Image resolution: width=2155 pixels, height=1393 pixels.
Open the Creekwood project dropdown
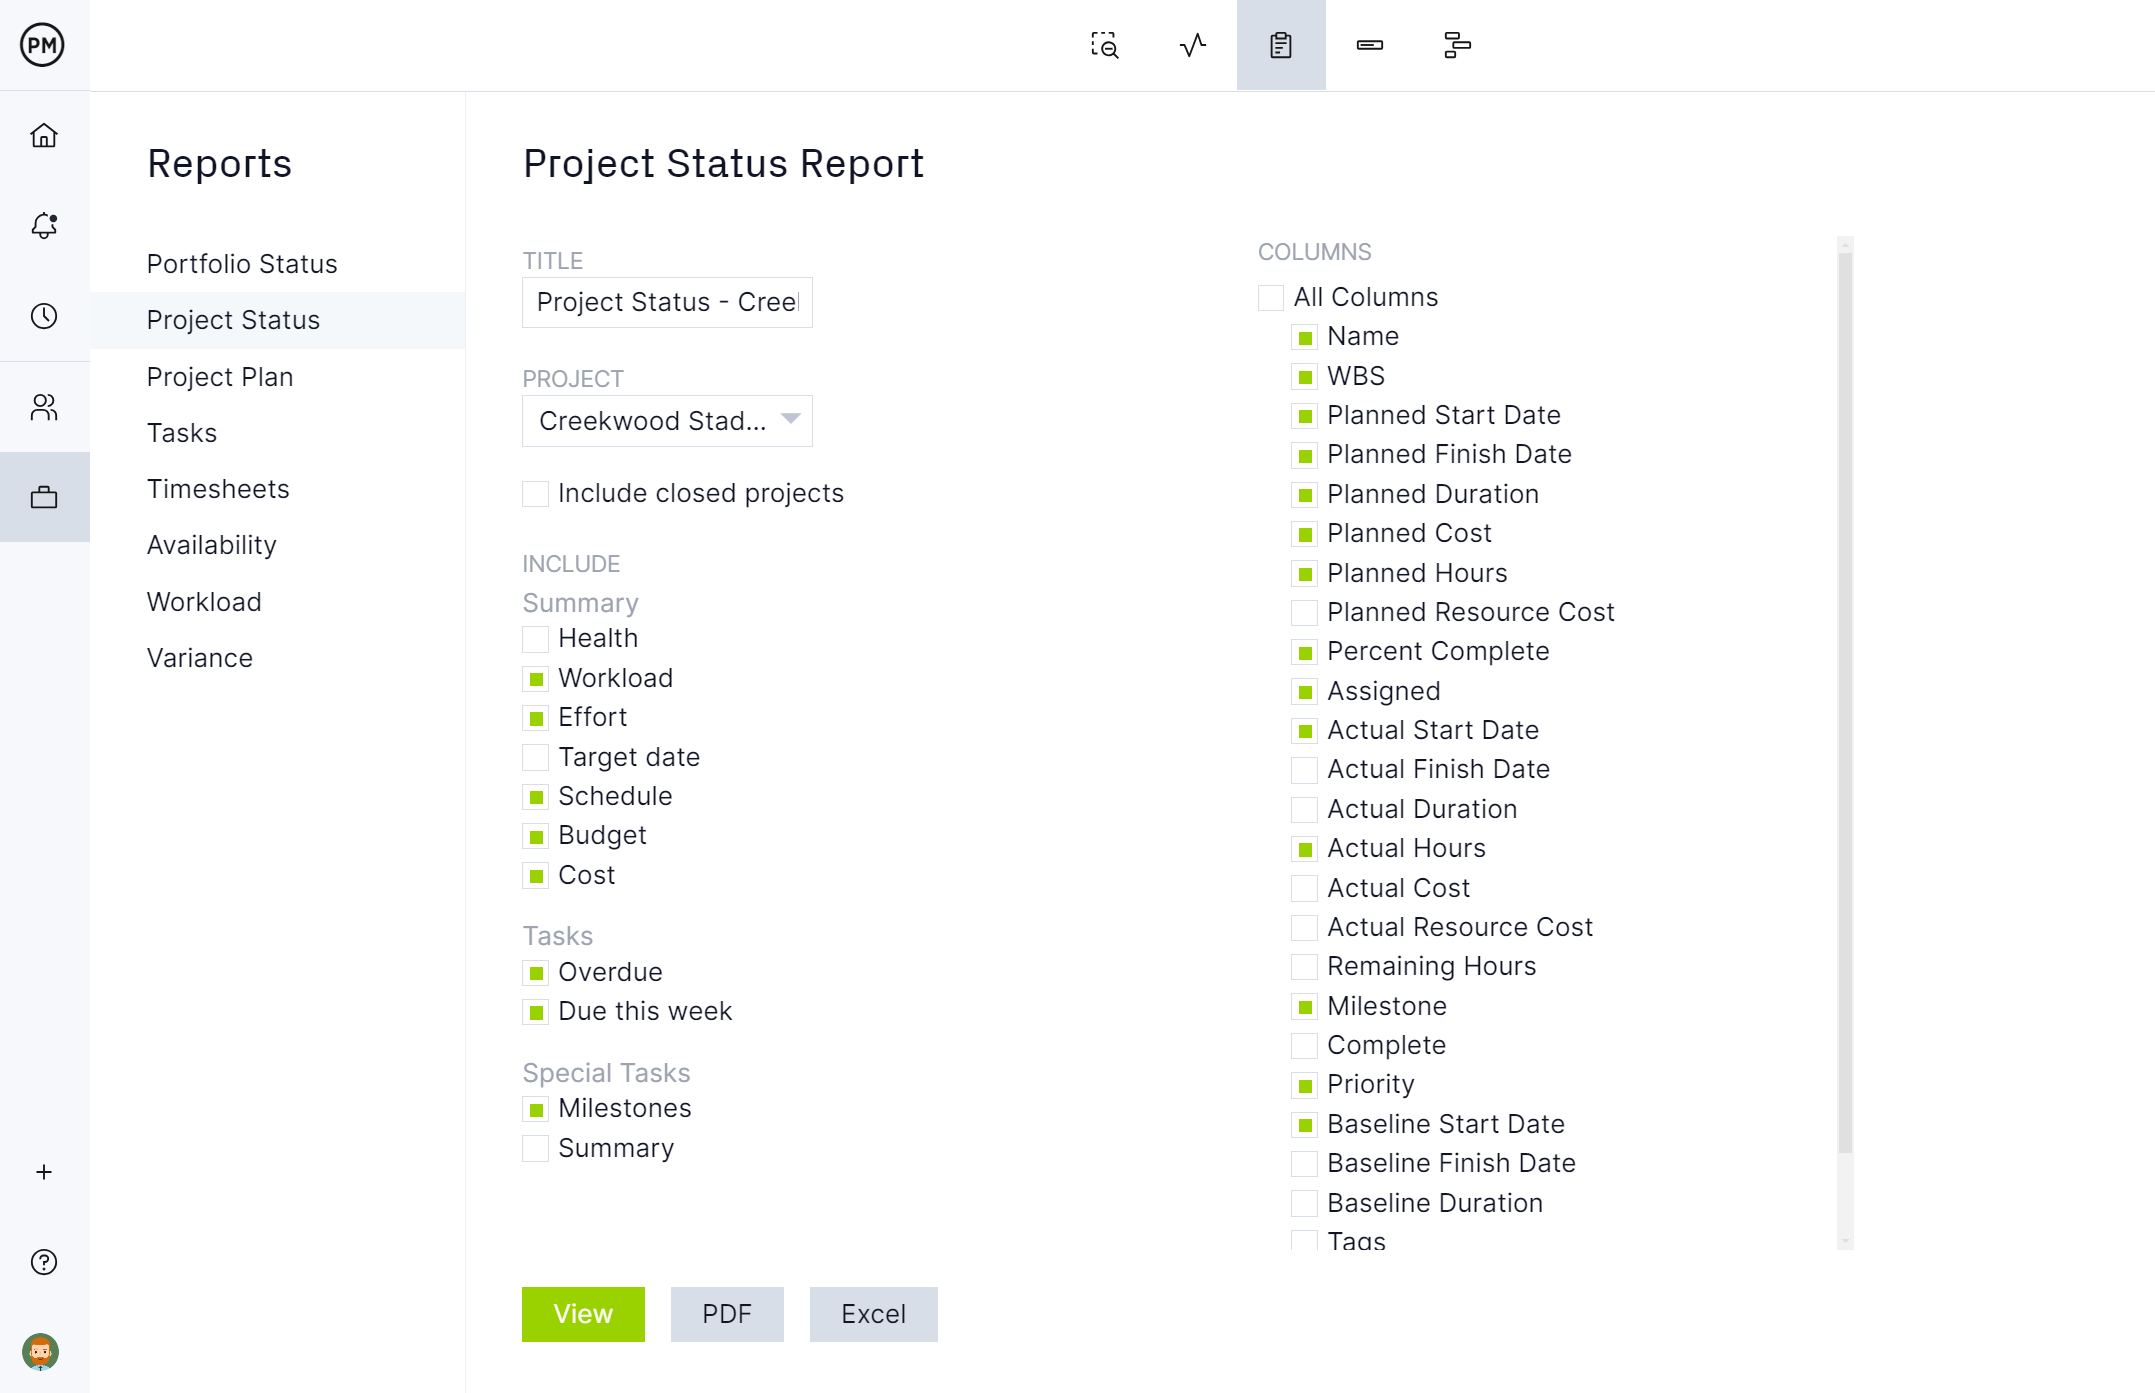point(667,421)
